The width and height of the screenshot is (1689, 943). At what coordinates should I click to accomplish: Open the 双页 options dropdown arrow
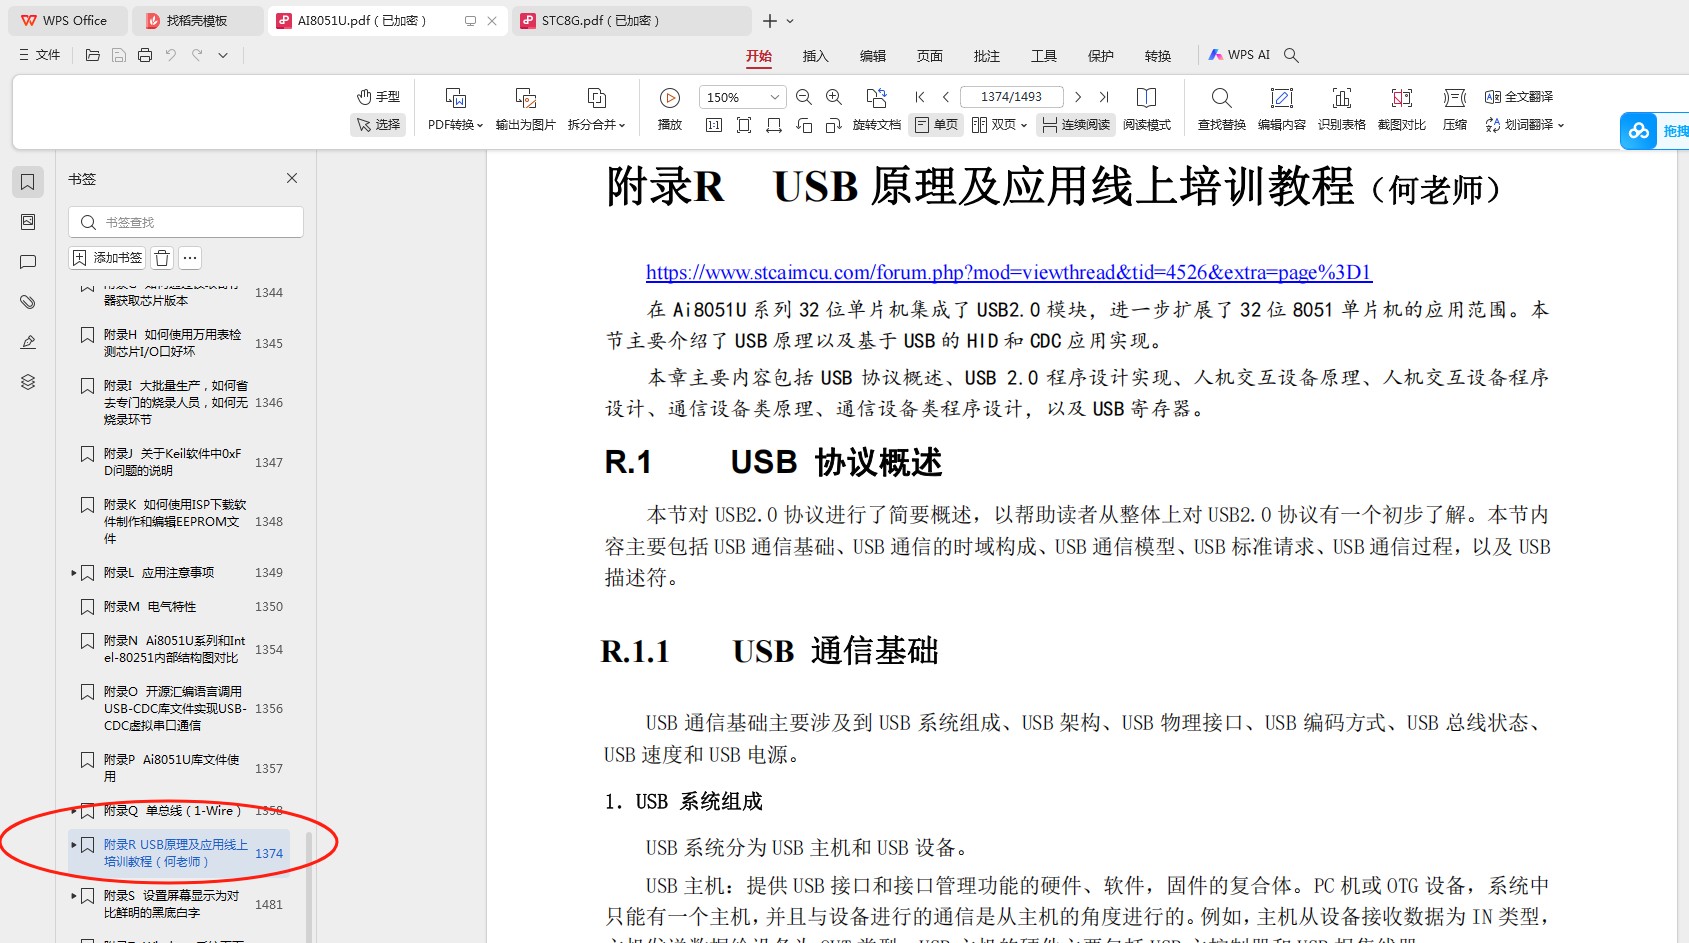(x=1024, y=125)
